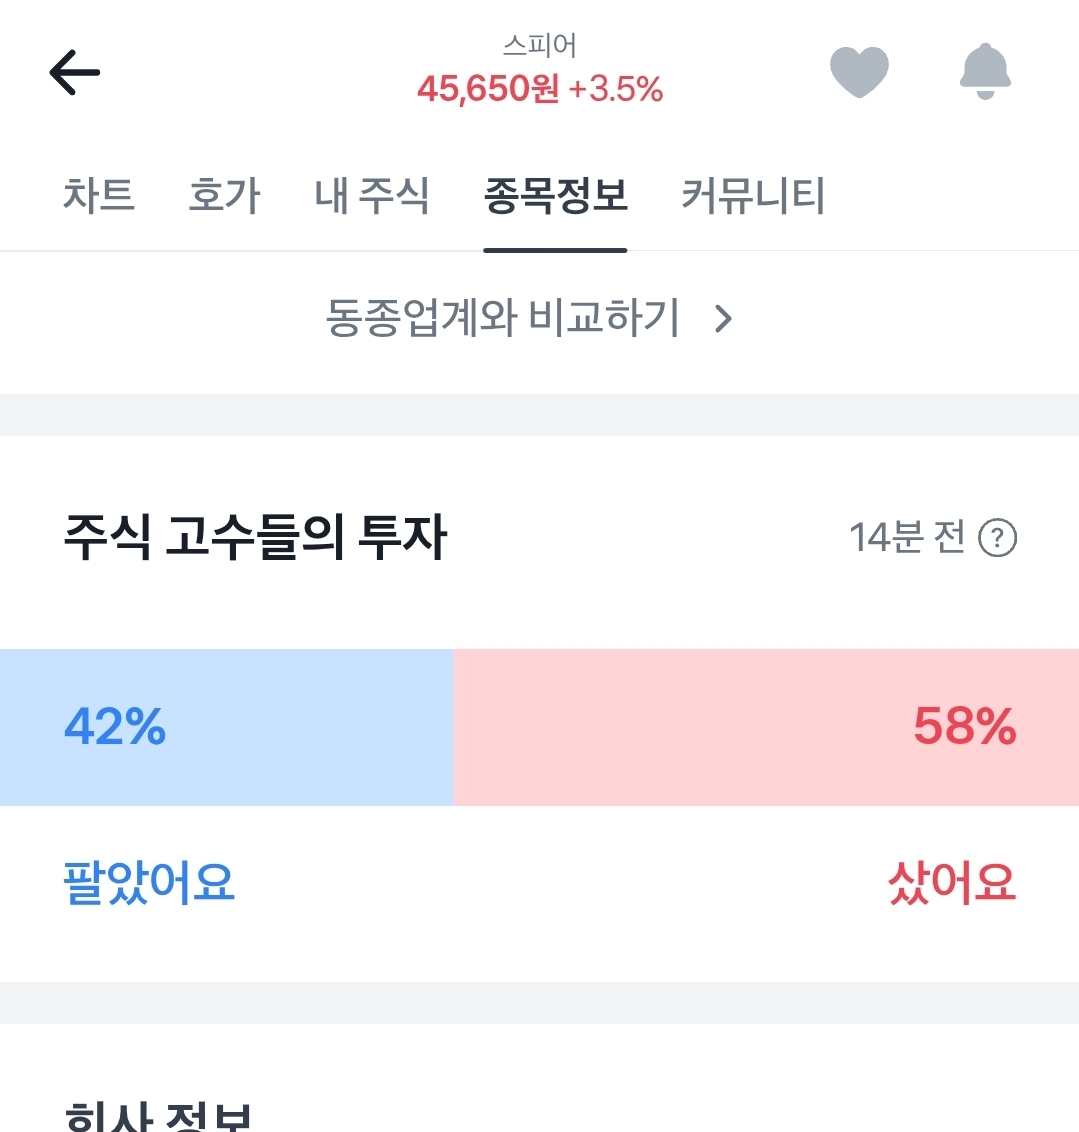The height and width of the screenshot is (1132, 1079).
Task: Tap the 45,650원 price in the header
Action: [488, 90]
